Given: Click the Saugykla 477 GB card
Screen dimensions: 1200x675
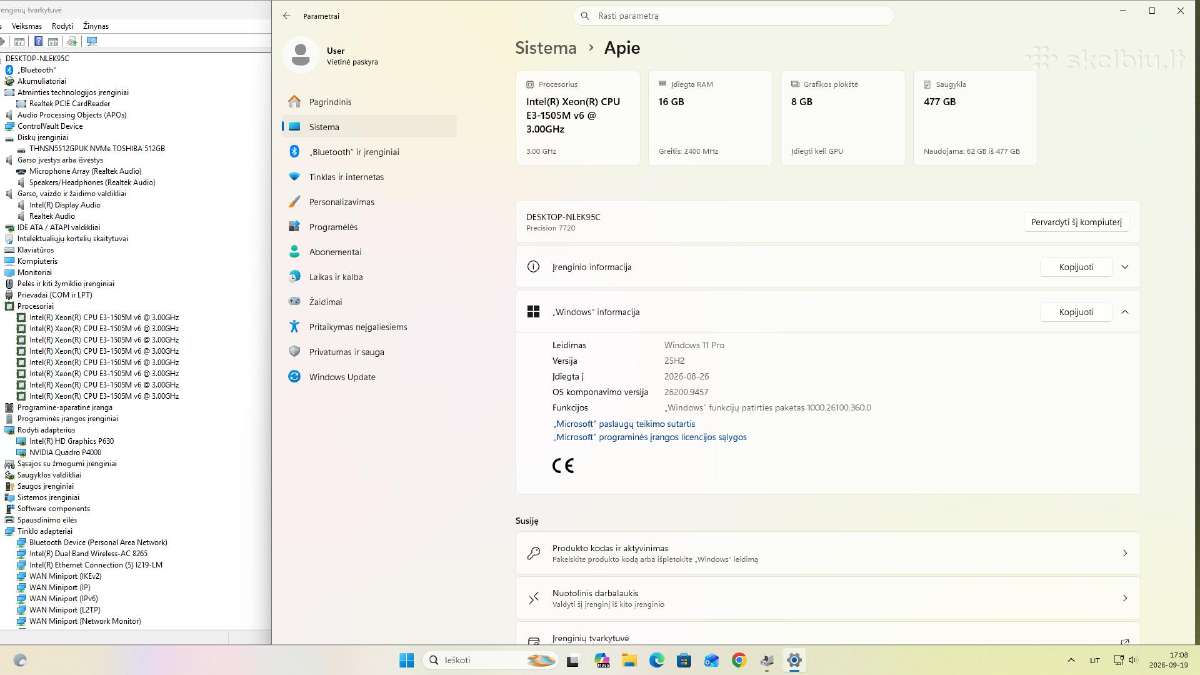Looking at the screenshot, I should [975, 118].
